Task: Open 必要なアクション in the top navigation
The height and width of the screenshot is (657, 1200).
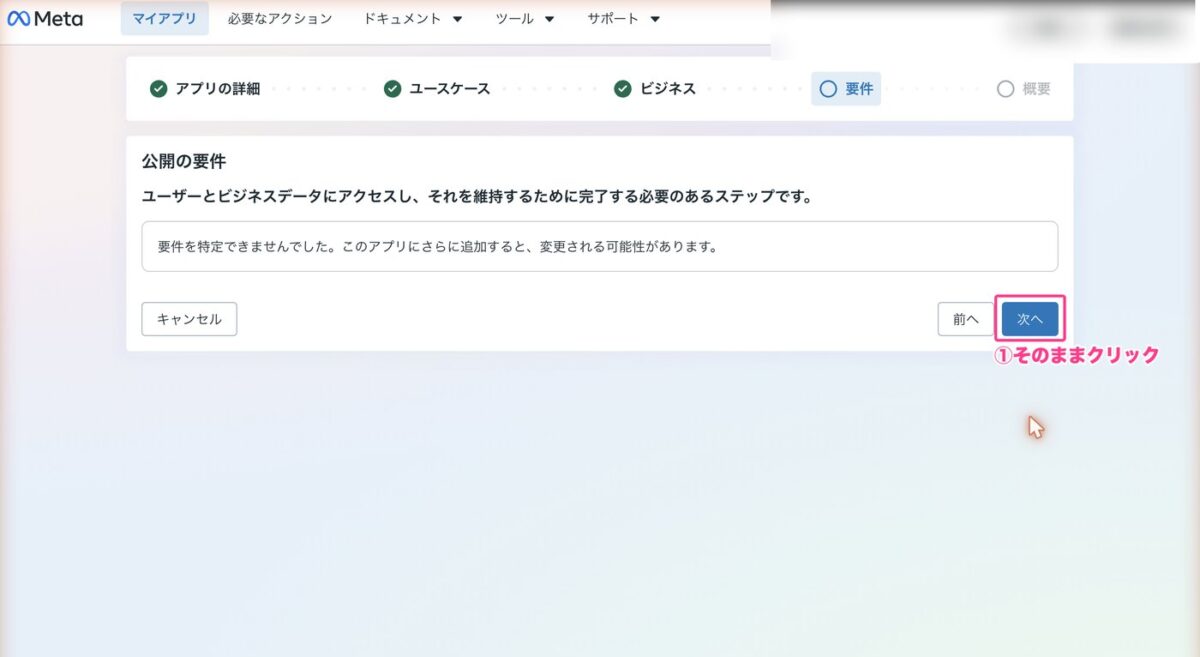Action: click(280, 19)
